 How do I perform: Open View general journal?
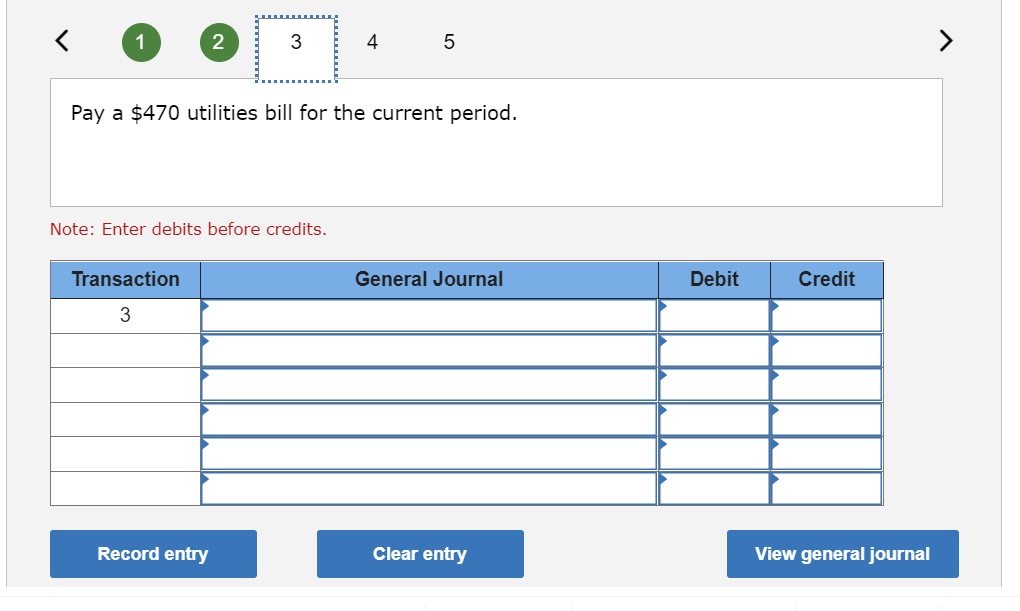coord(842,553)
